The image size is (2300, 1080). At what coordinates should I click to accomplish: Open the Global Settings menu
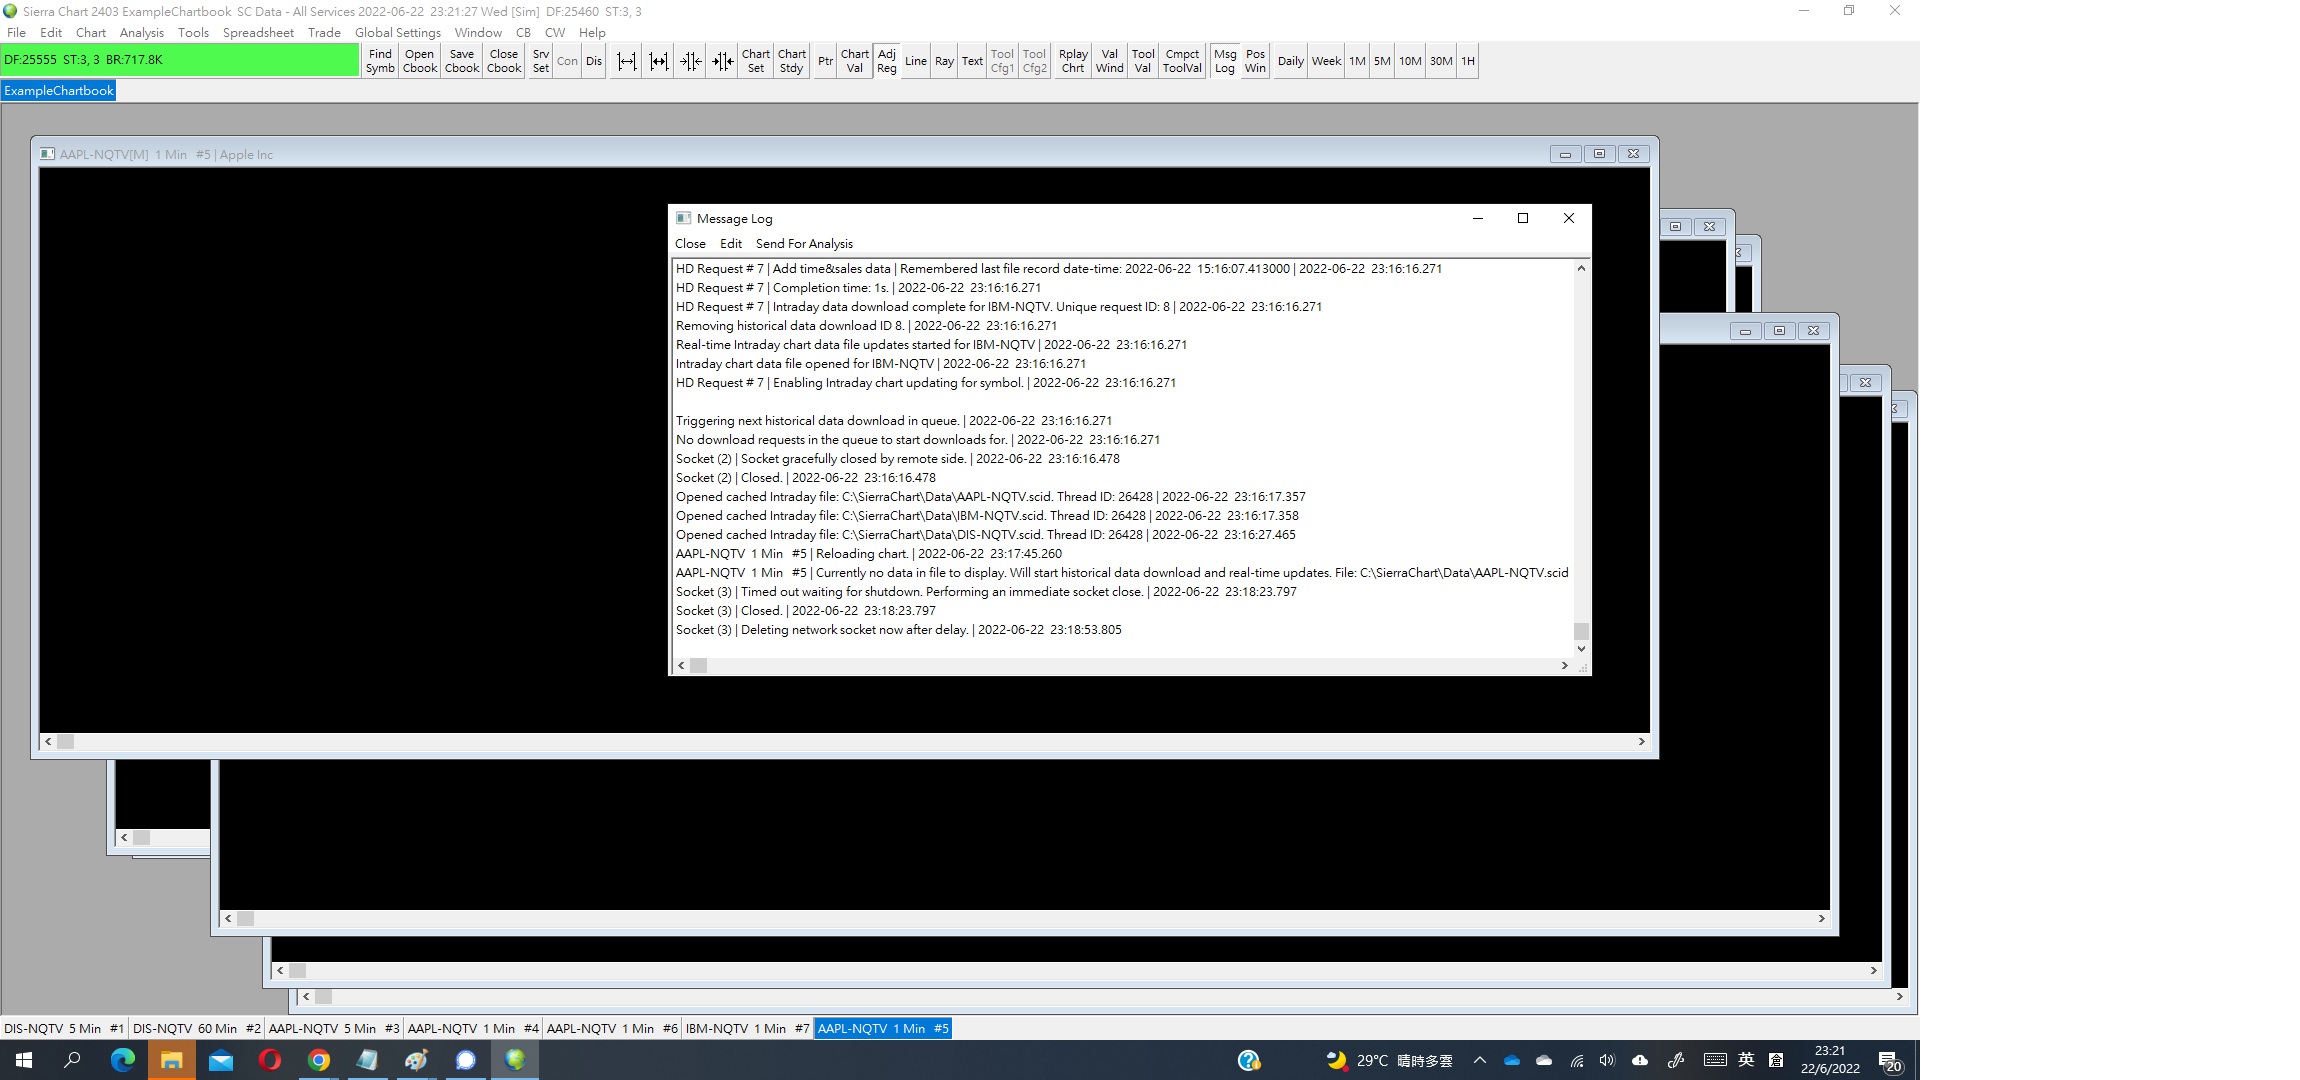click(x=397, y=32)
